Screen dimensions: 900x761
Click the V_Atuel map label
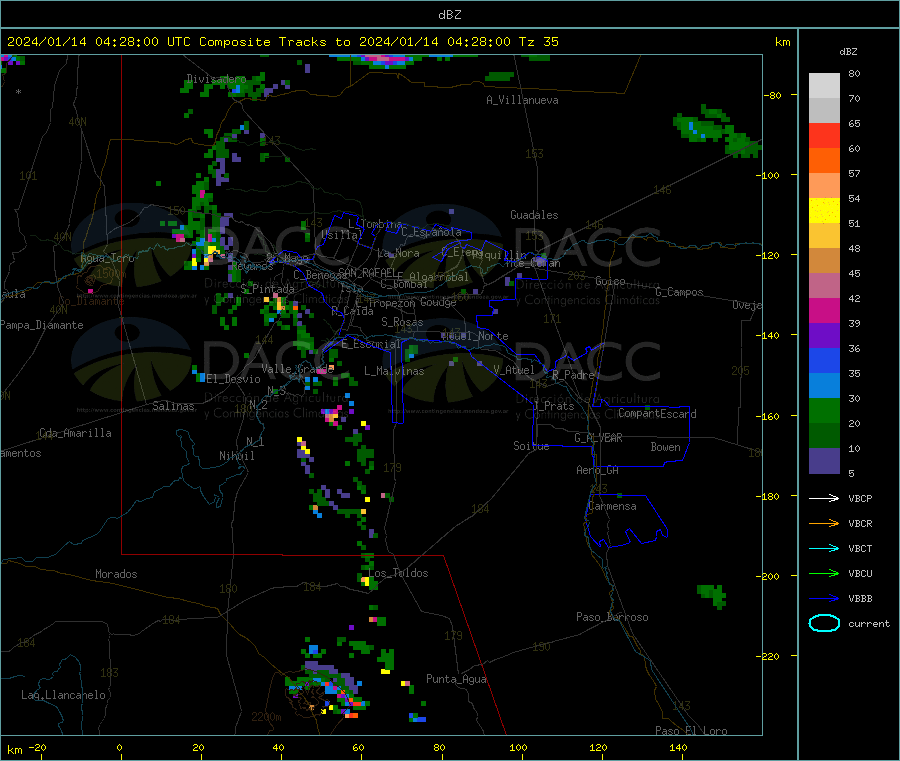click(514, 370)
